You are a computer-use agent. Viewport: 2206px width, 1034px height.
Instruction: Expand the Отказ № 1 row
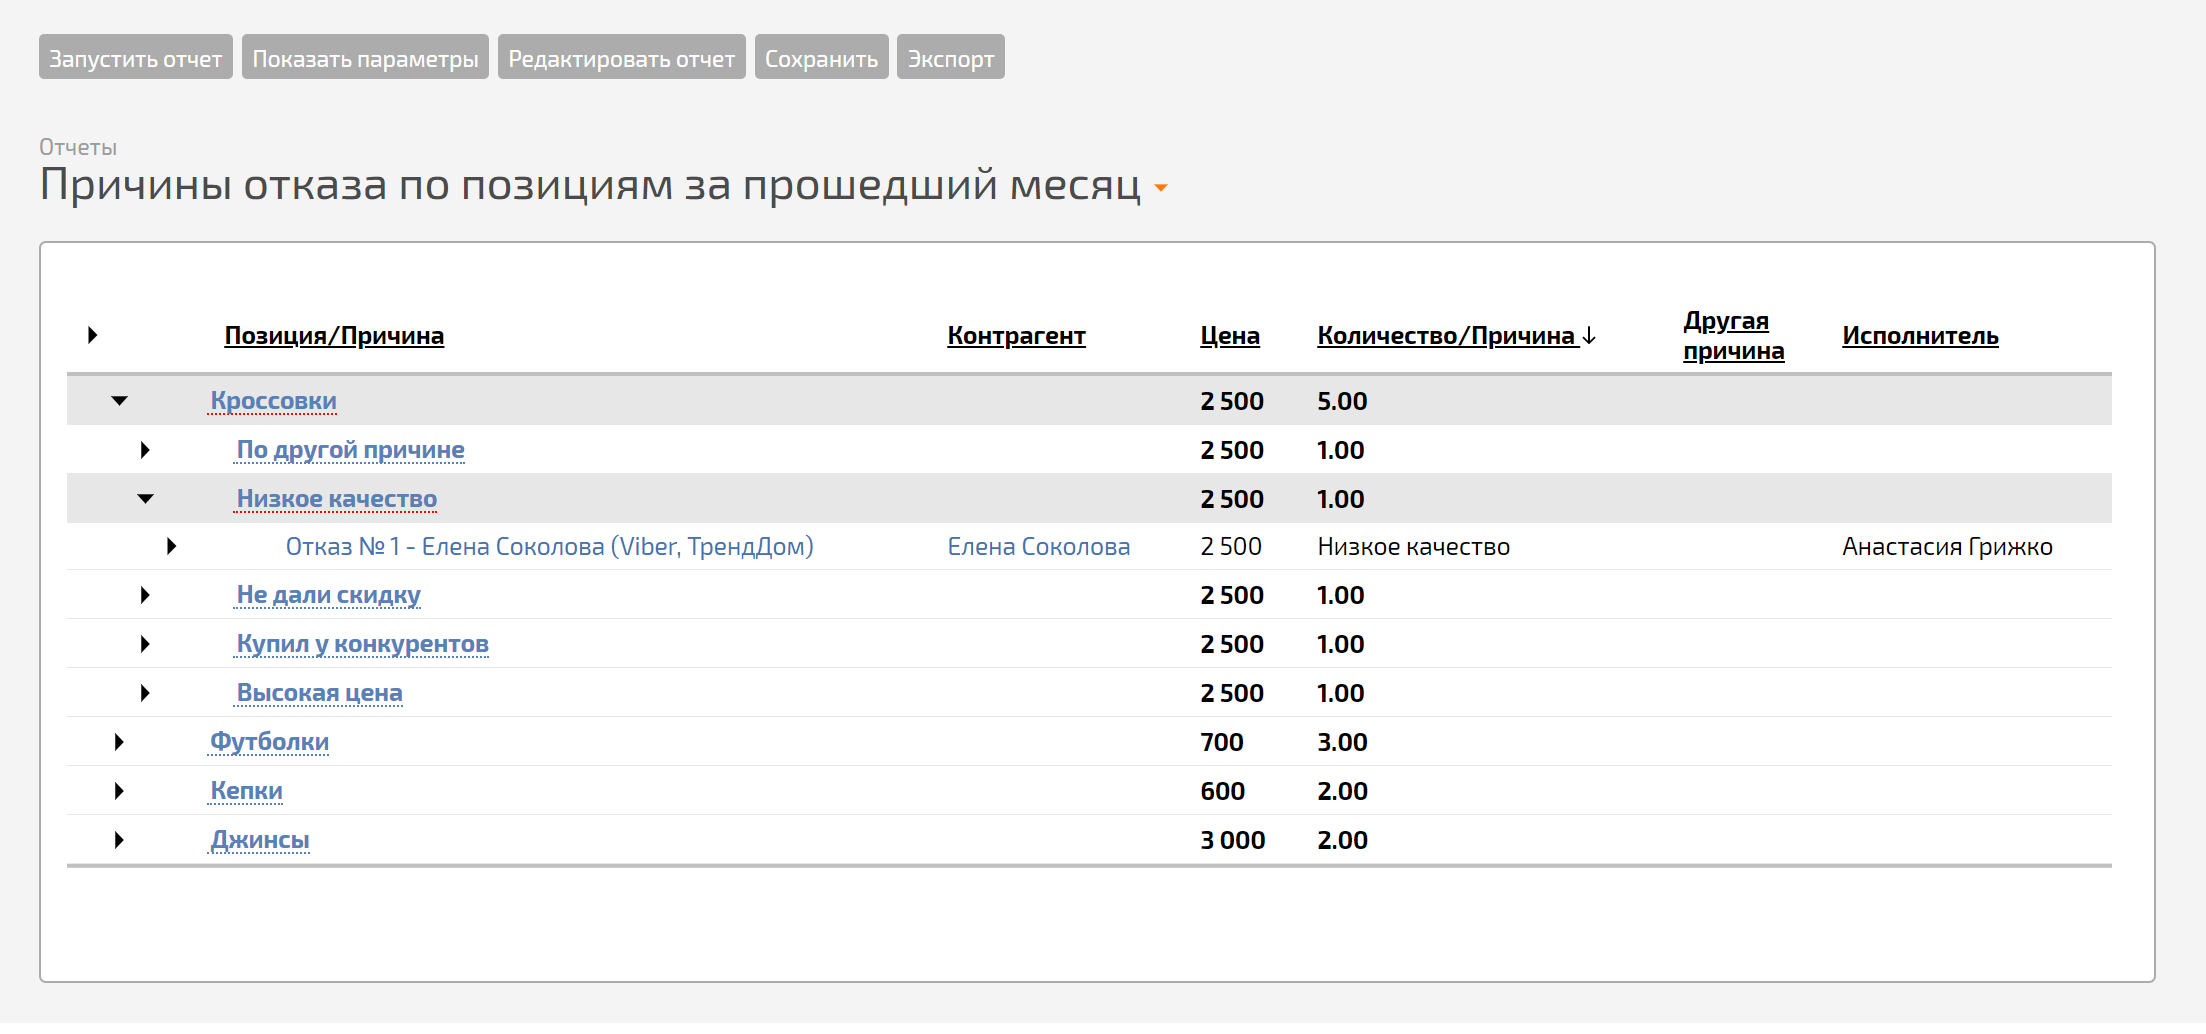pyautogui.click(x=171, y=547)
